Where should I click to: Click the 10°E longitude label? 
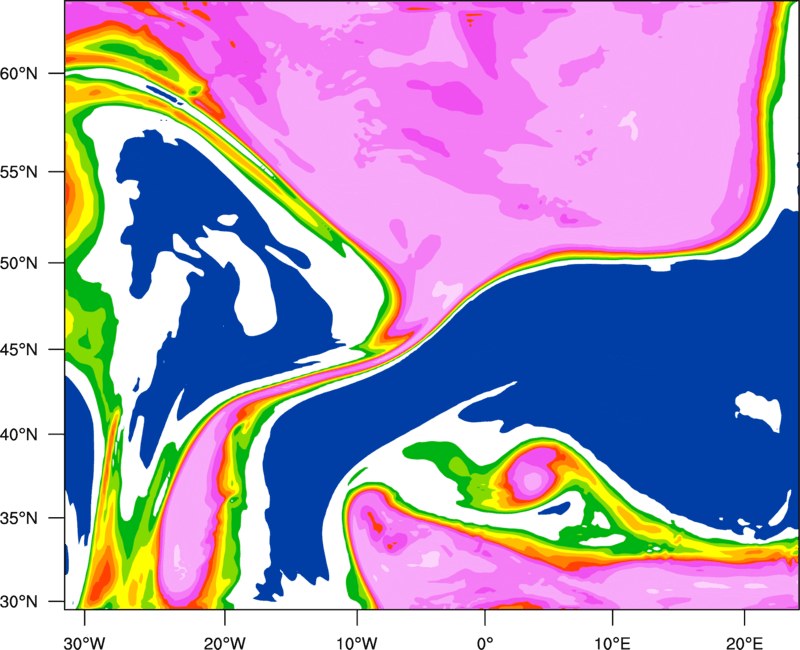tap(613, 643)
